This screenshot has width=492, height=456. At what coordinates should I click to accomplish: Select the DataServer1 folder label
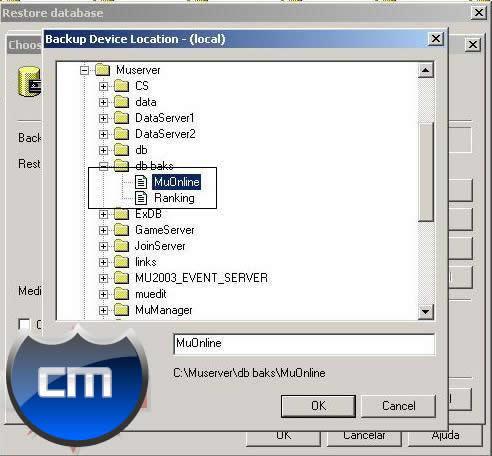tap(165, 118)
